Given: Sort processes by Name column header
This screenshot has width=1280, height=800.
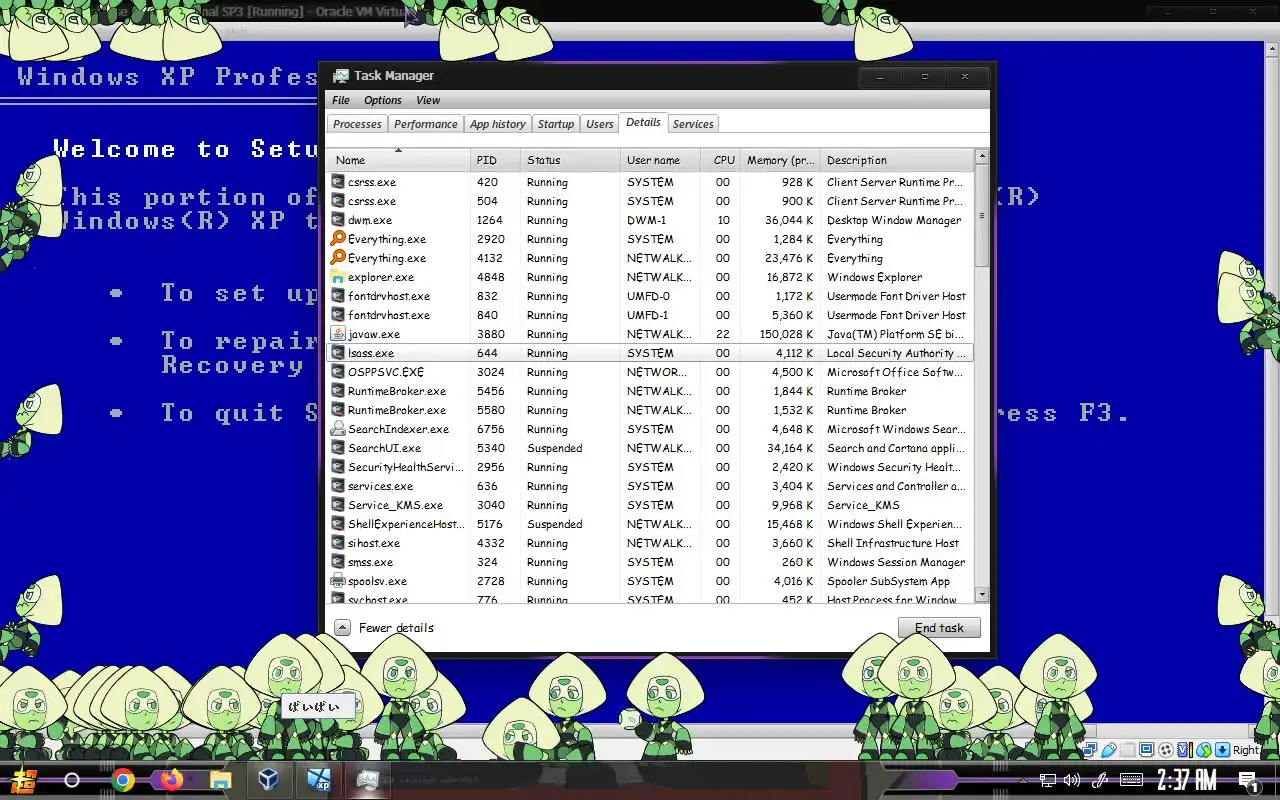Looking at the screenshot, I should 399,160.
